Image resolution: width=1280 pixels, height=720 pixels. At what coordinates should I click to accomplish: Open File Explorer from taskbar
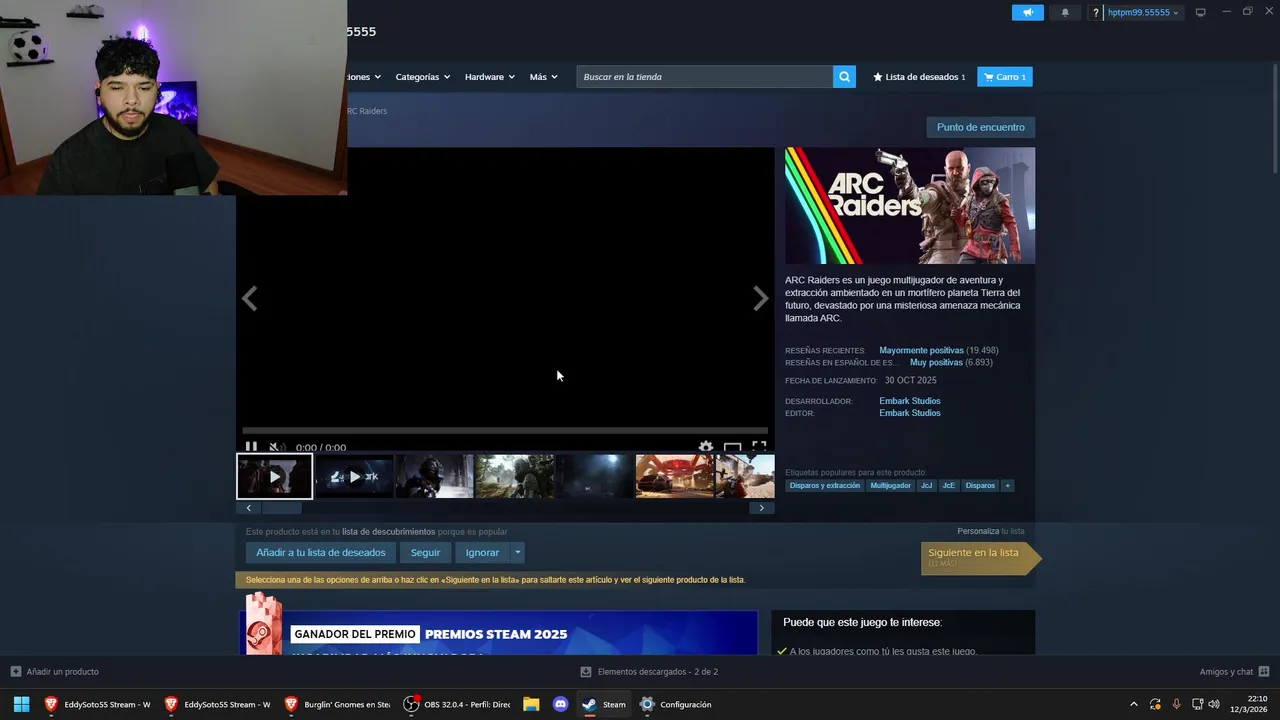point(531,704)
